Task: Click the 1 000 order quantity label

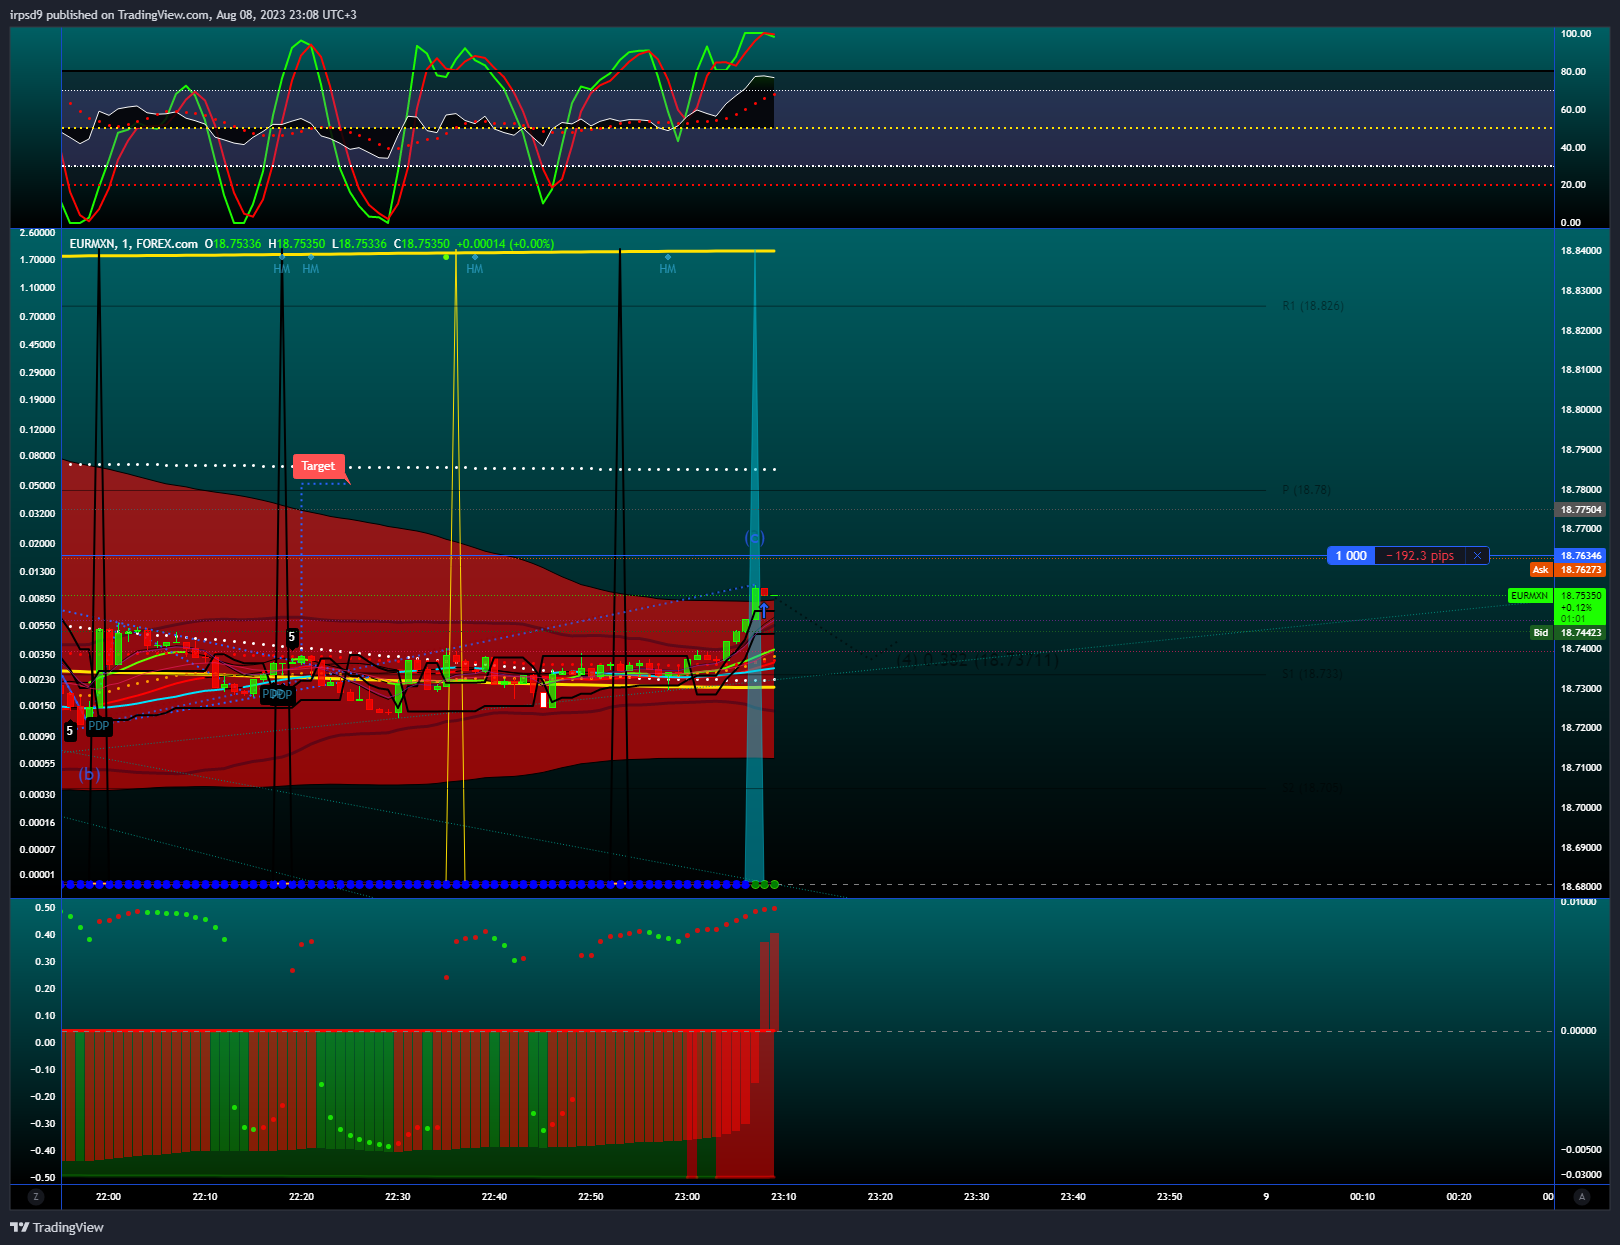Action: [1351, 556]
